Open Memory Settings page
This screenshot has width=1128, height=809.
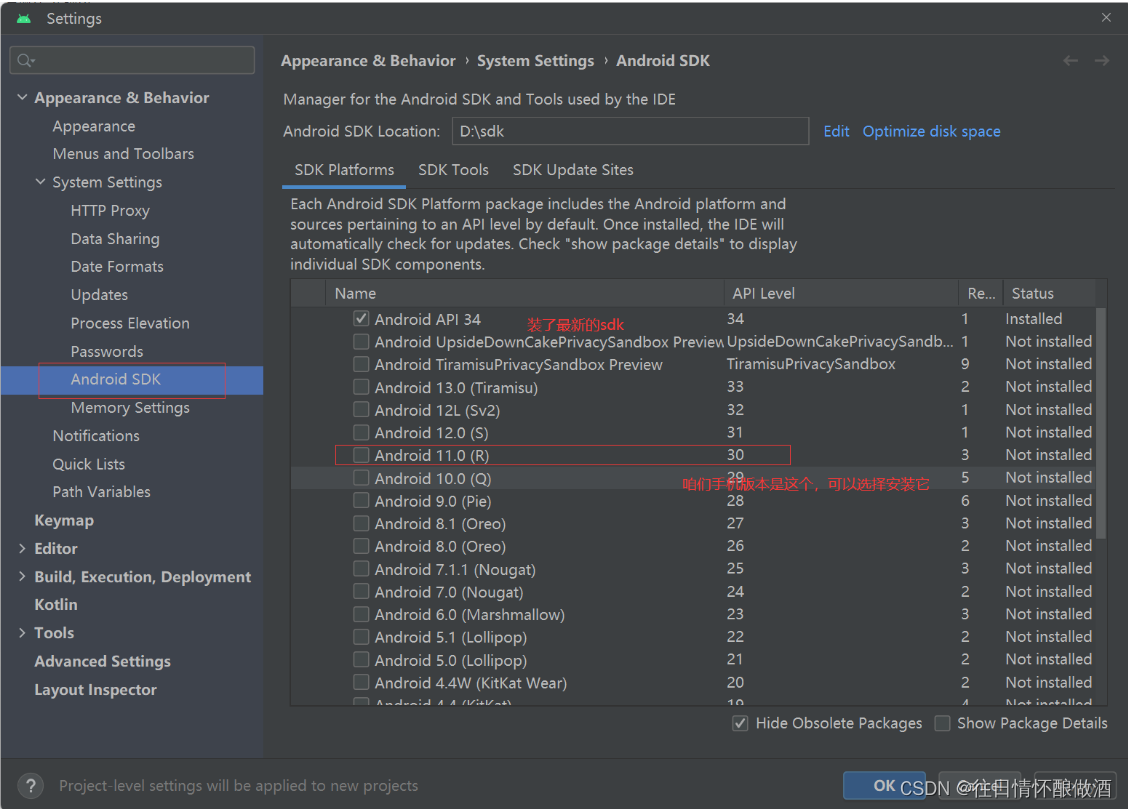[x=130, y=408]
